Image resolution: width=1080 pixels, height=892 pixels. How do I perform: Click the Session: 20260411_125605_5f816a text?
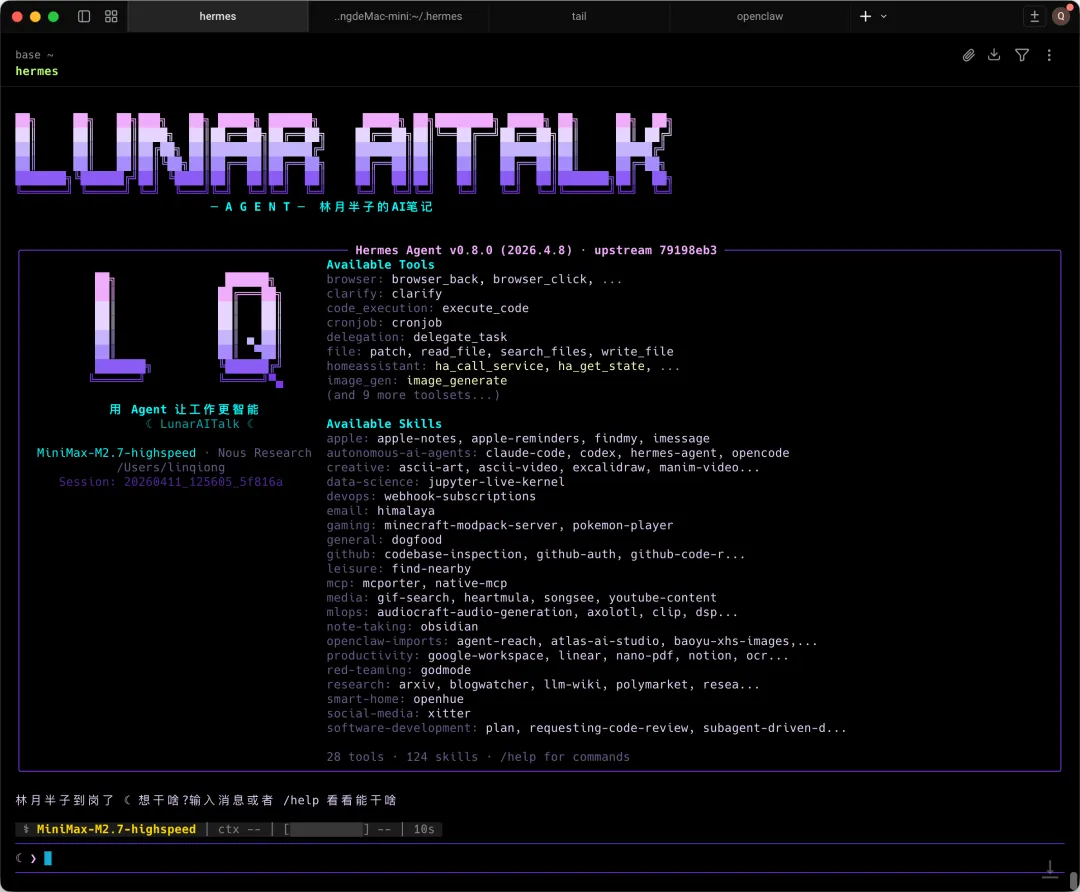[x=171, y=481]
